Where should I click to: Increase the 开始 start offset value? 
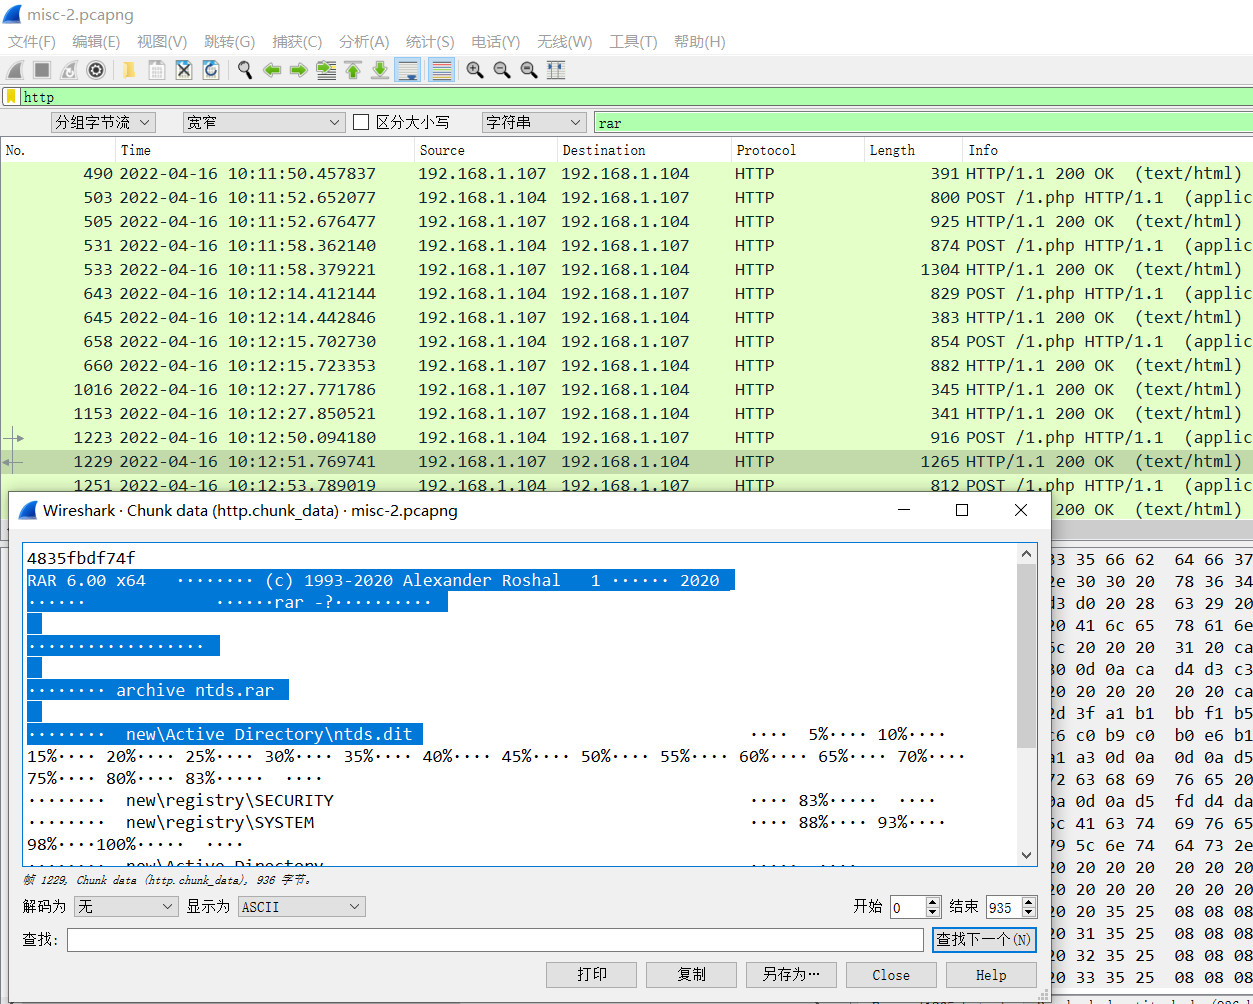click(x=933, y=902)
